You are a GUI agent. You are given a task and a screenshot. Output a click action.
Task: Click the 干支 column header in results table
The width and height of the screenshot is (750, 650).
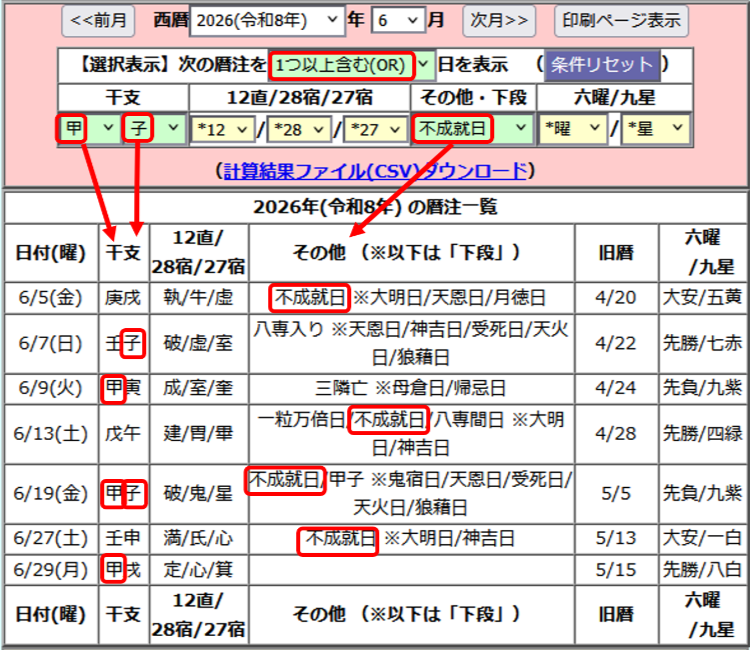(x=123, y=253)
